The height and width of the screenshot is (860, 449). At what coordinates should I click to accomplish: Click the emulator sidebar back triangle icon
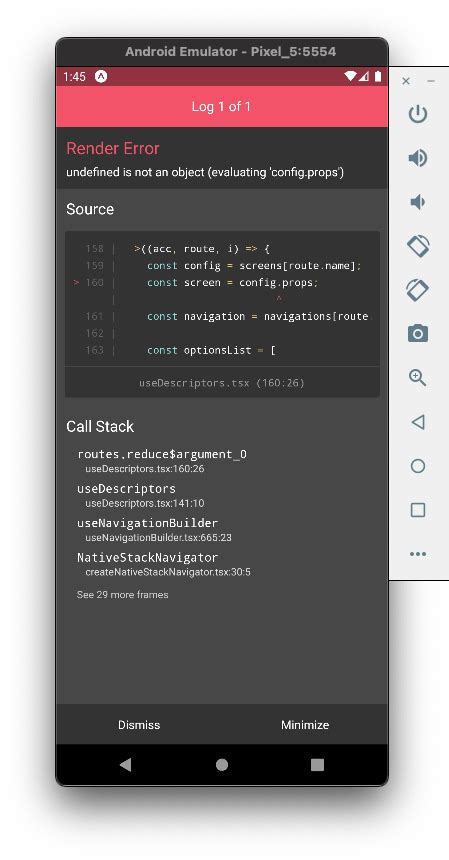[418, 422]
